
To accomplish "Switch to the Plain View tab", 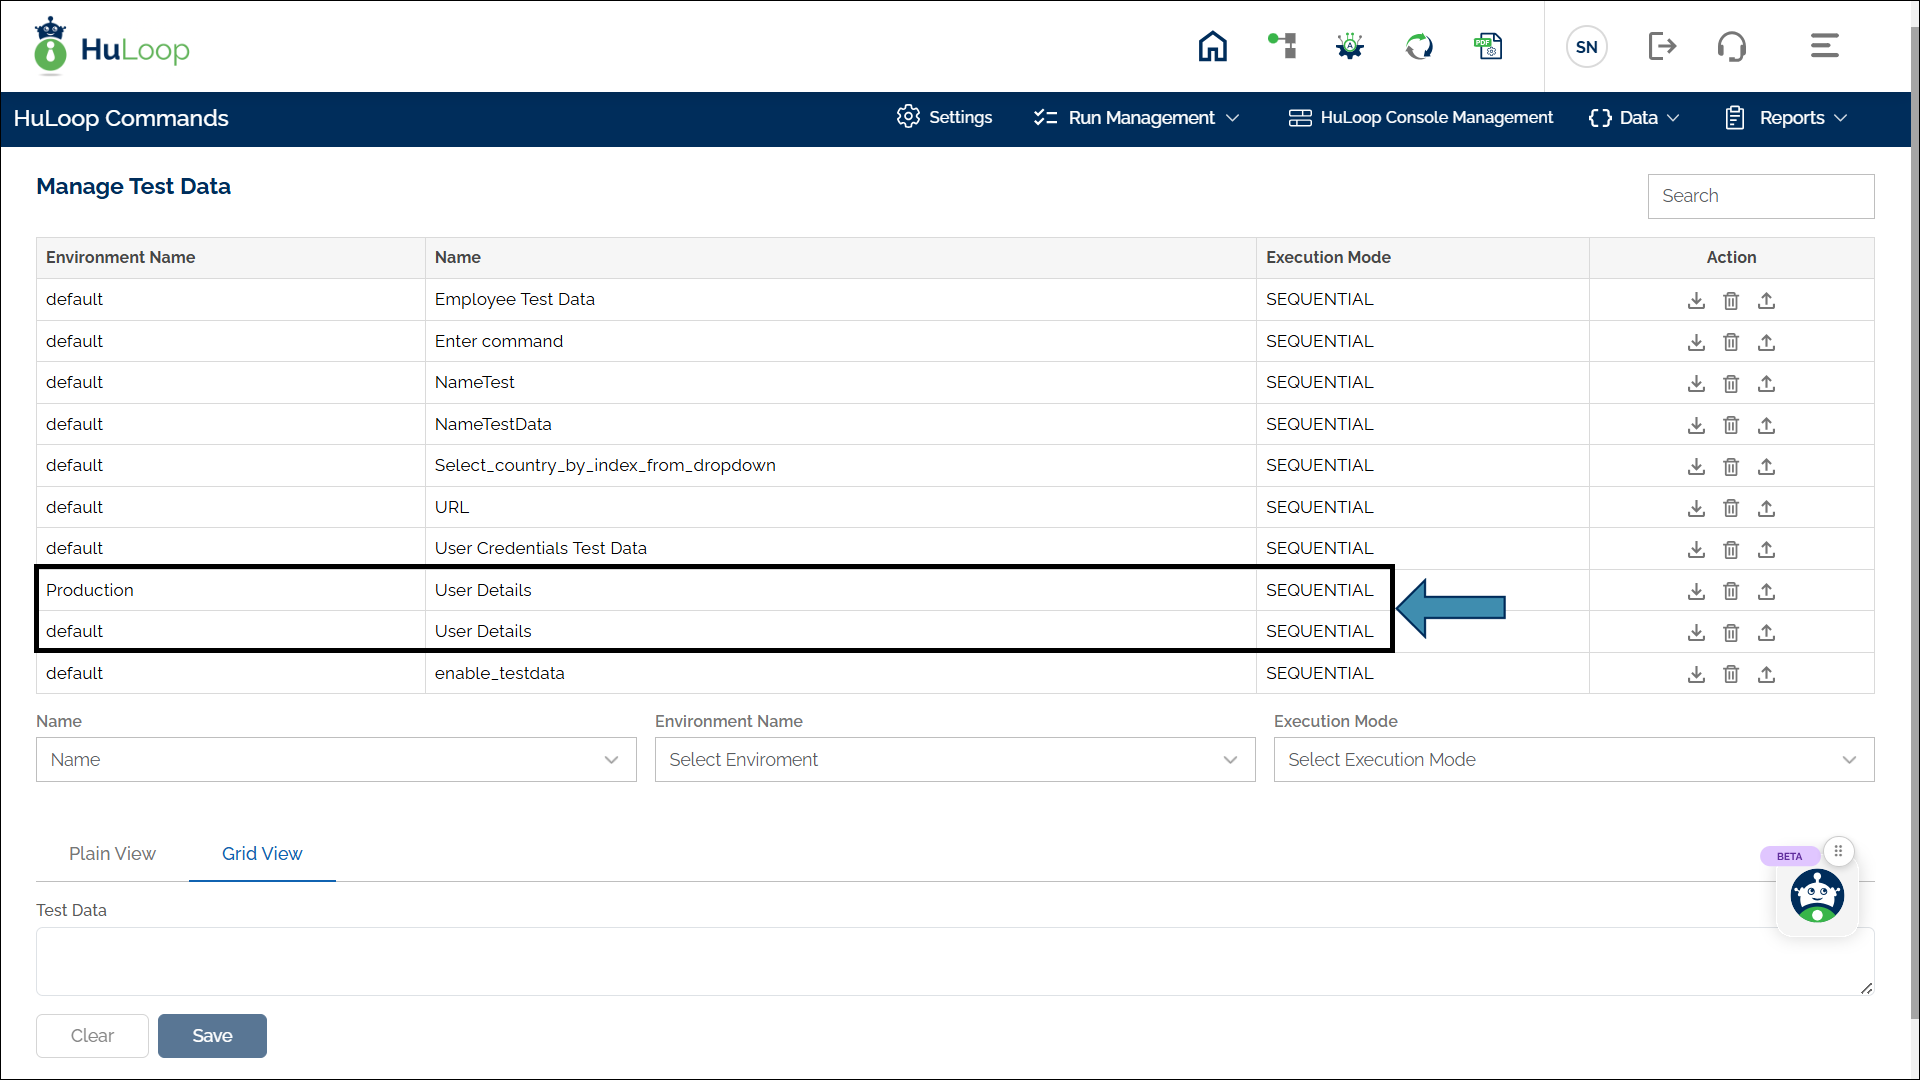I will click(112, 854).
